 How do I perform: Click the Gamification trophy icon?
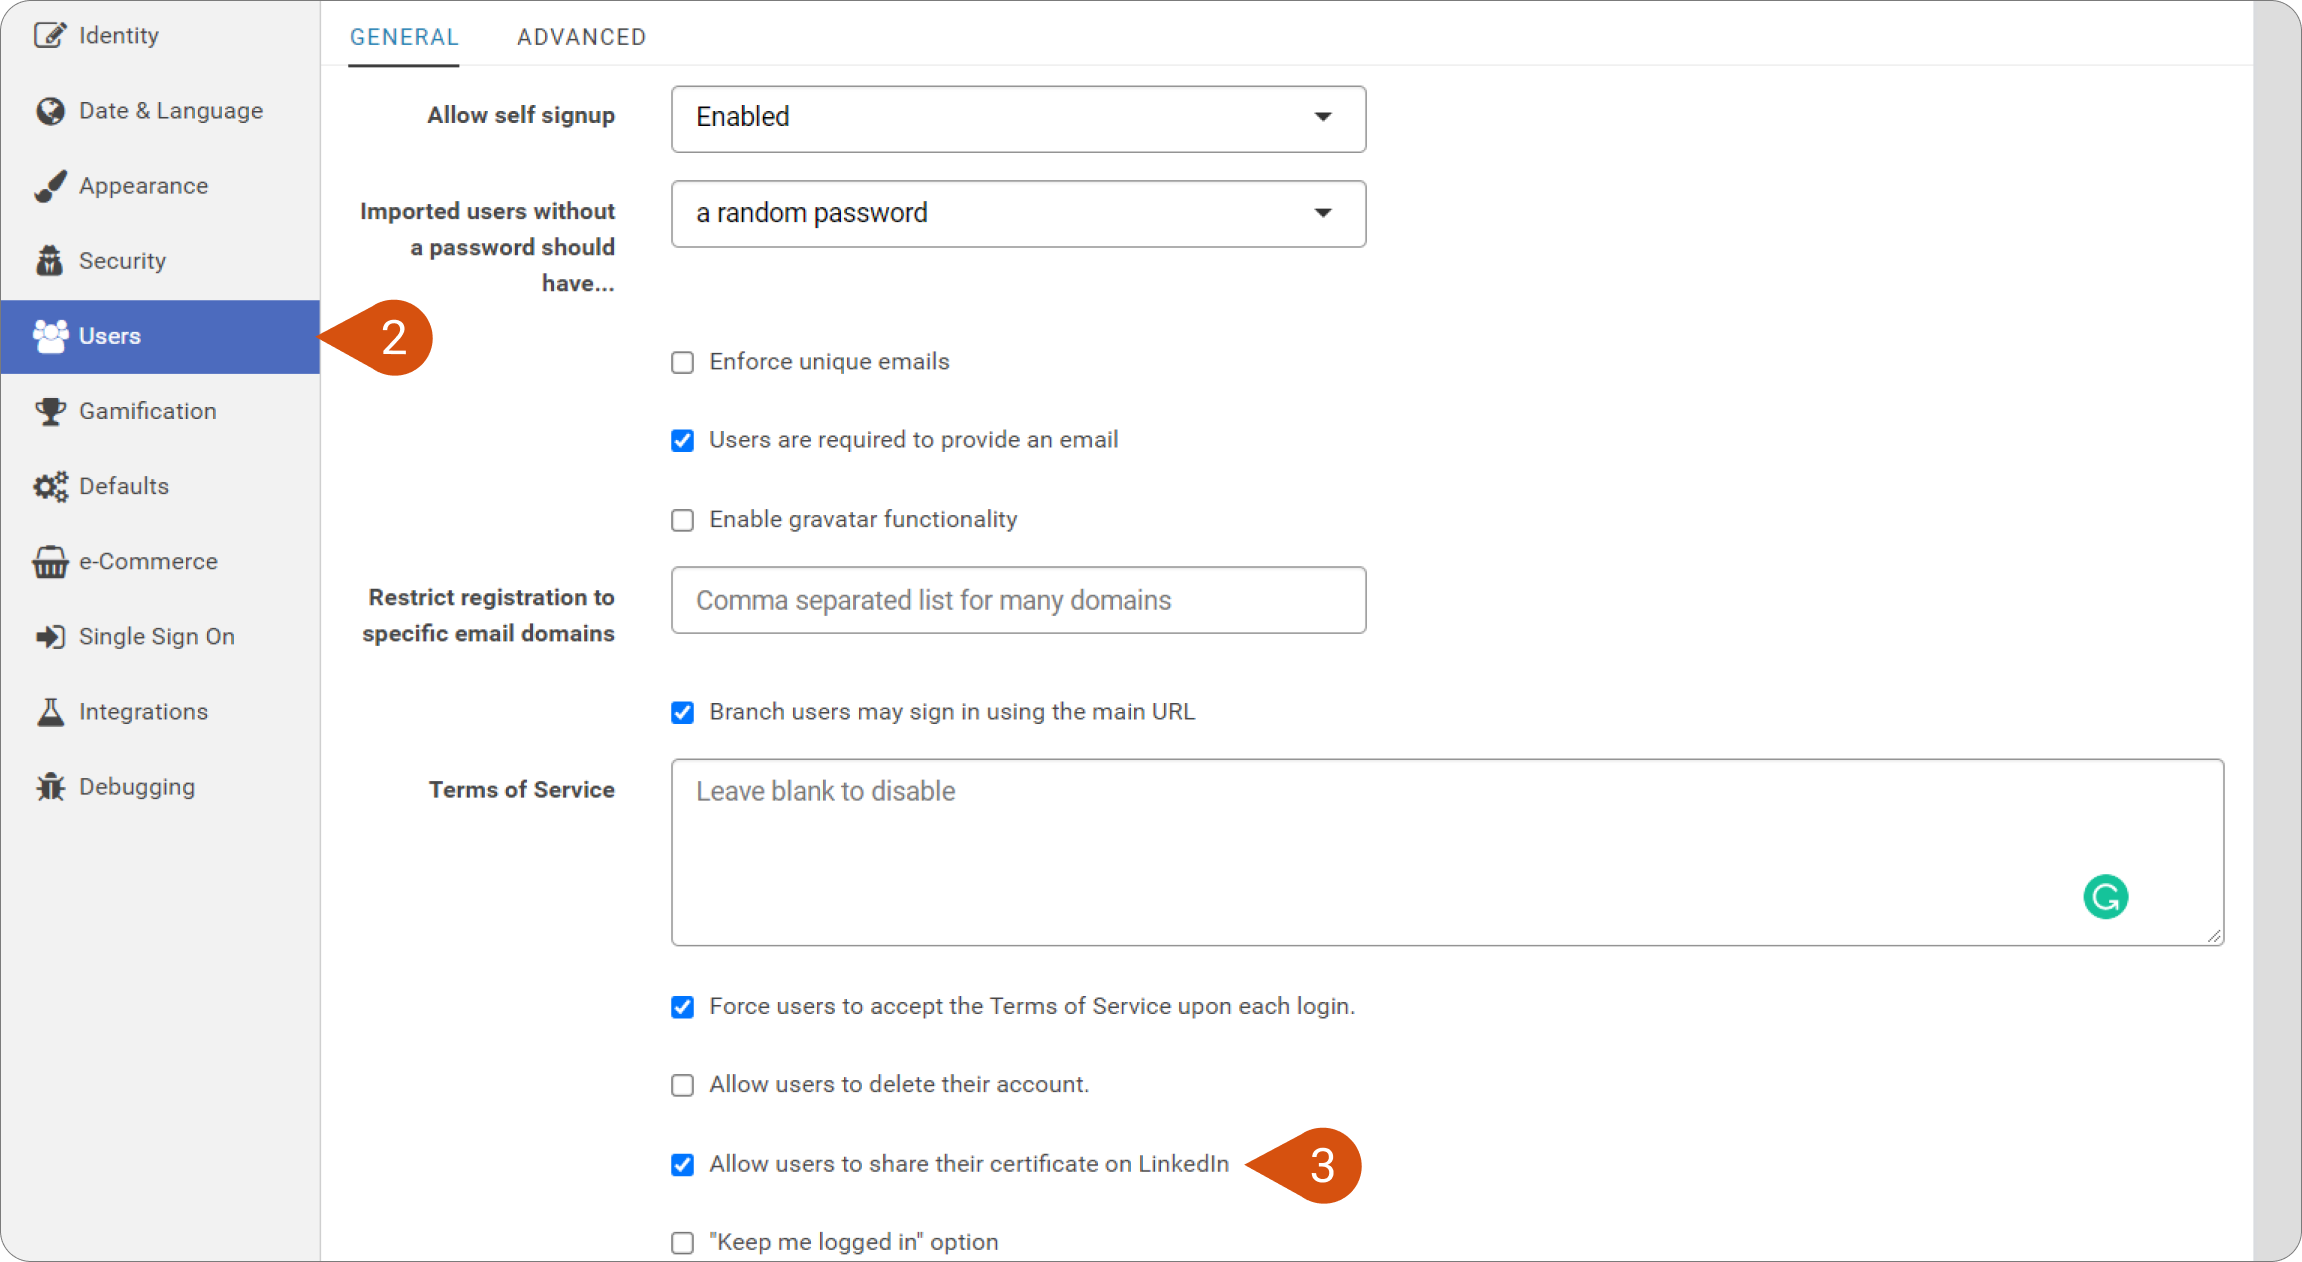pos(50,411)
